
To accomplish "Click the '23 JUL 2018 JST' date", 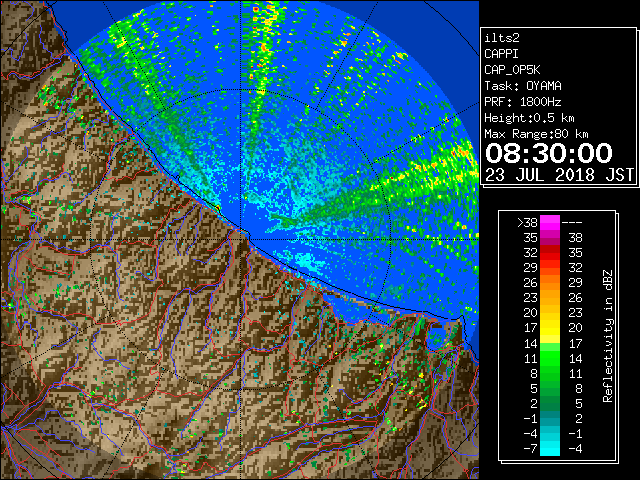I will click(x=559, y=175).
